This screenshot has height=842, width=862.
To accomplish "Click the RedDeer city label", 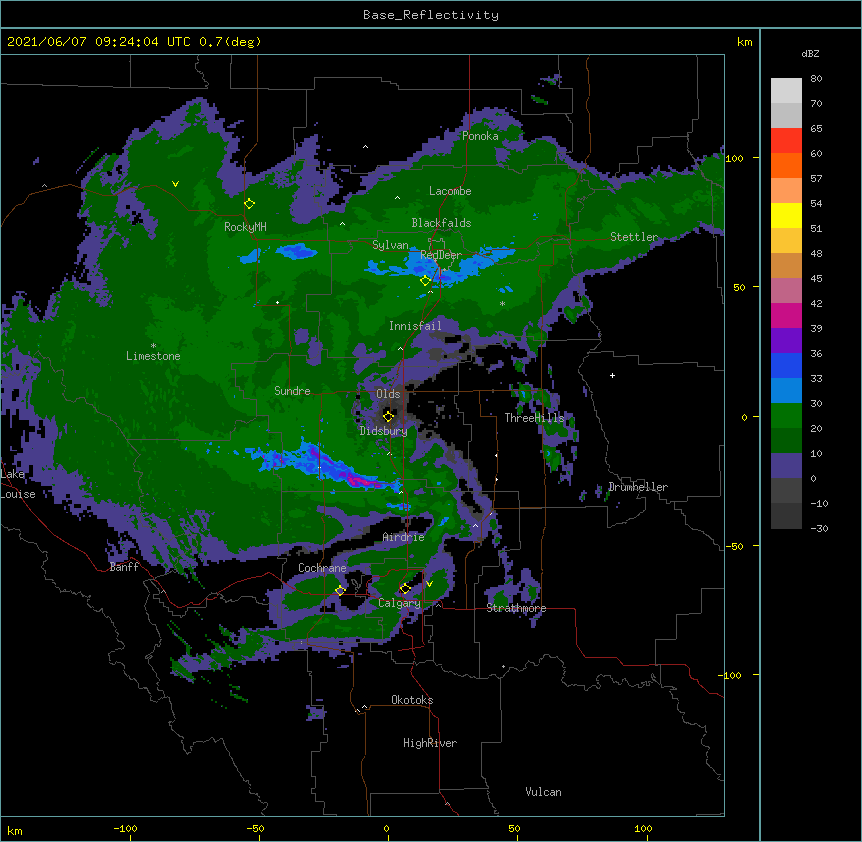I will tap(441, 255).
